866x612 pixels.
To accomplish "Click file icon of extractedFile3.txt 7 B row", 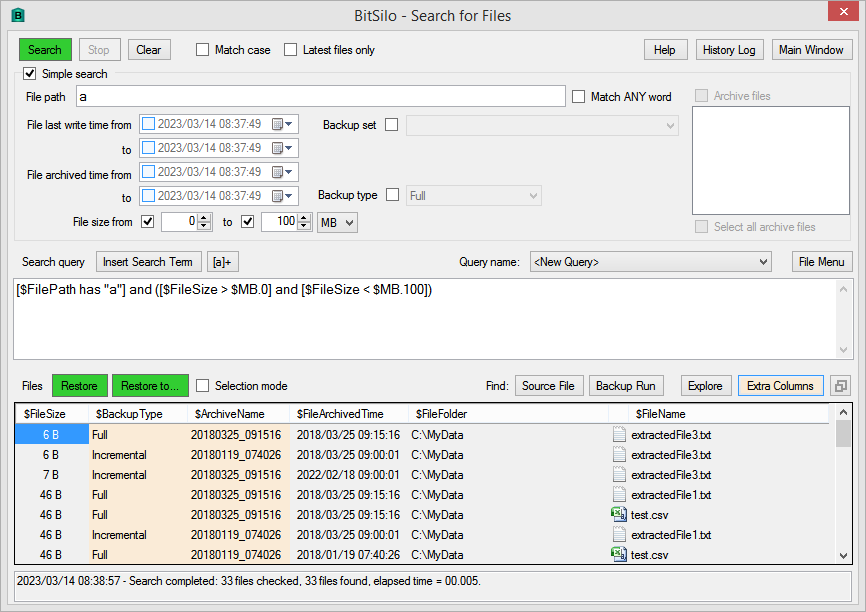I will click(x=619, y=474).
